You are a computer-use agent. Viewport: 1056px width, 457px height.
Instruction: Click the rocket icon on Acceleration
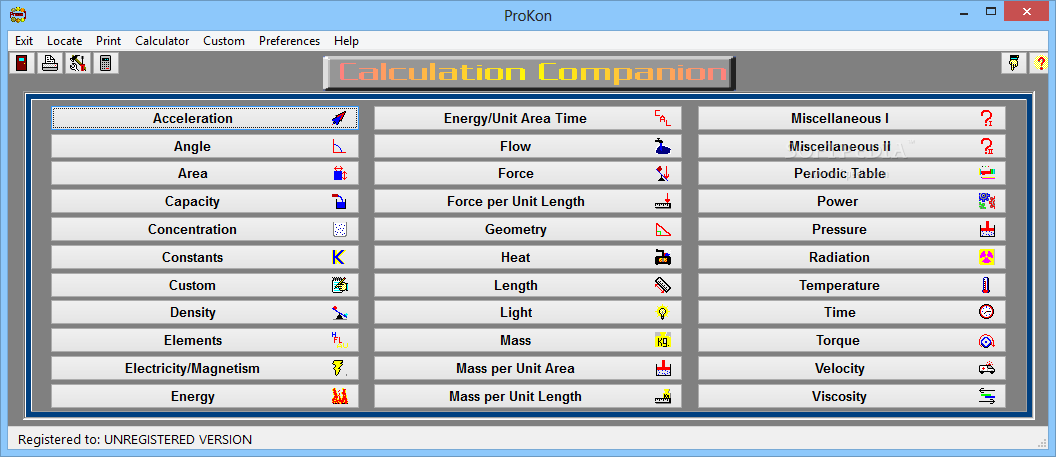pyautogui.click(x=339, y=118)
